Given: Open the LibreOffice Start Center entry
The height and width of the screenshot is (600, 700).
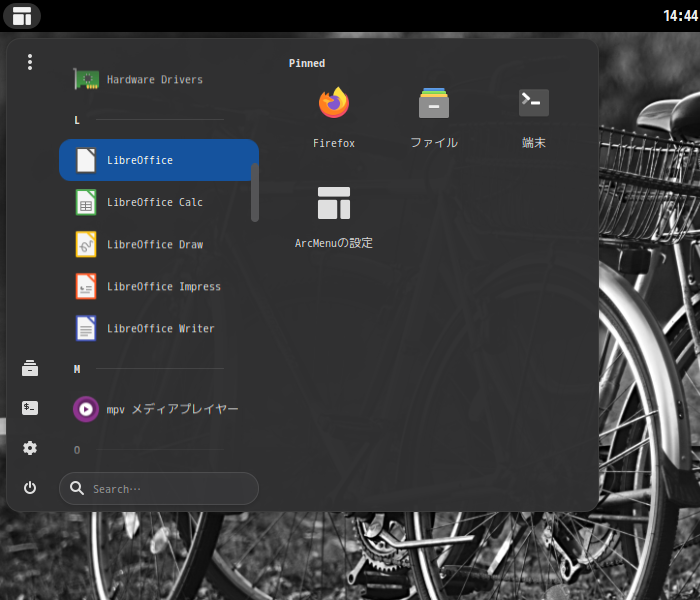Looking at the screenshot, I should click(158, 160).
